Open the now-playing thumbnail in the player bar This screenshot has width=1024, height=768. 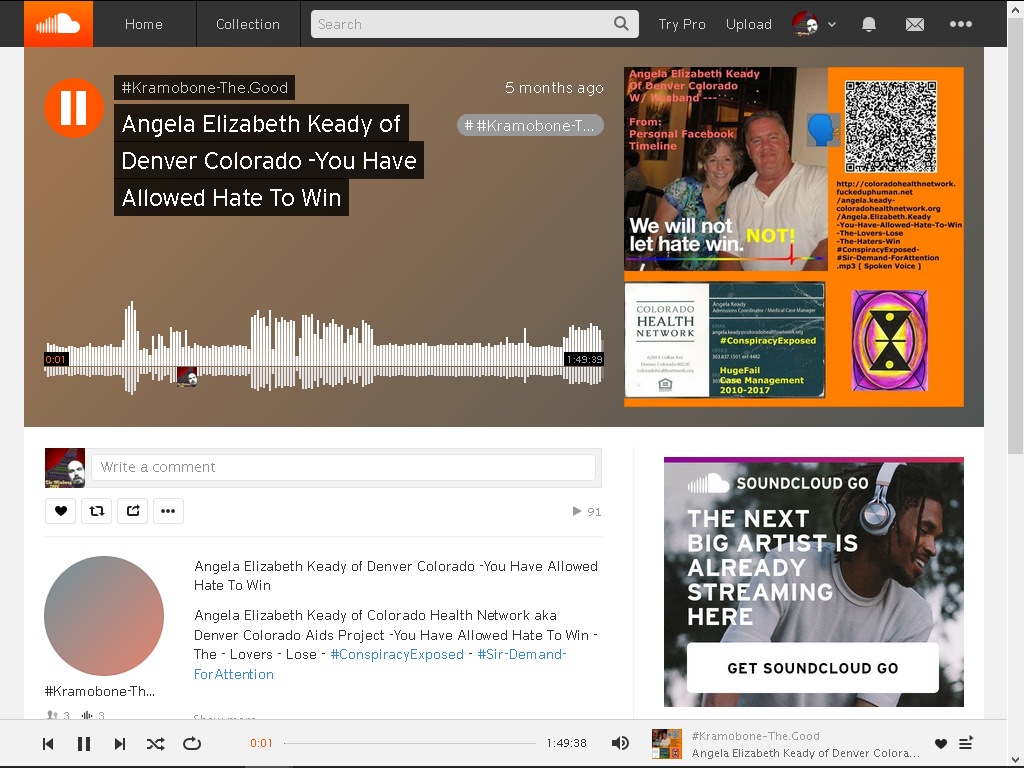667,744
